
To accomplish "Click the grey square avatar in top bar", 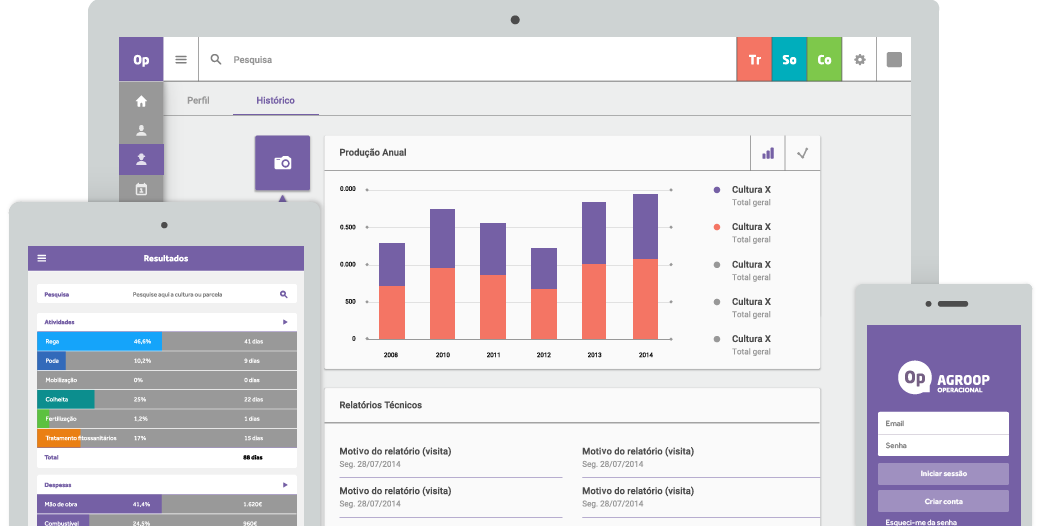I will click(x=894, y=59).
